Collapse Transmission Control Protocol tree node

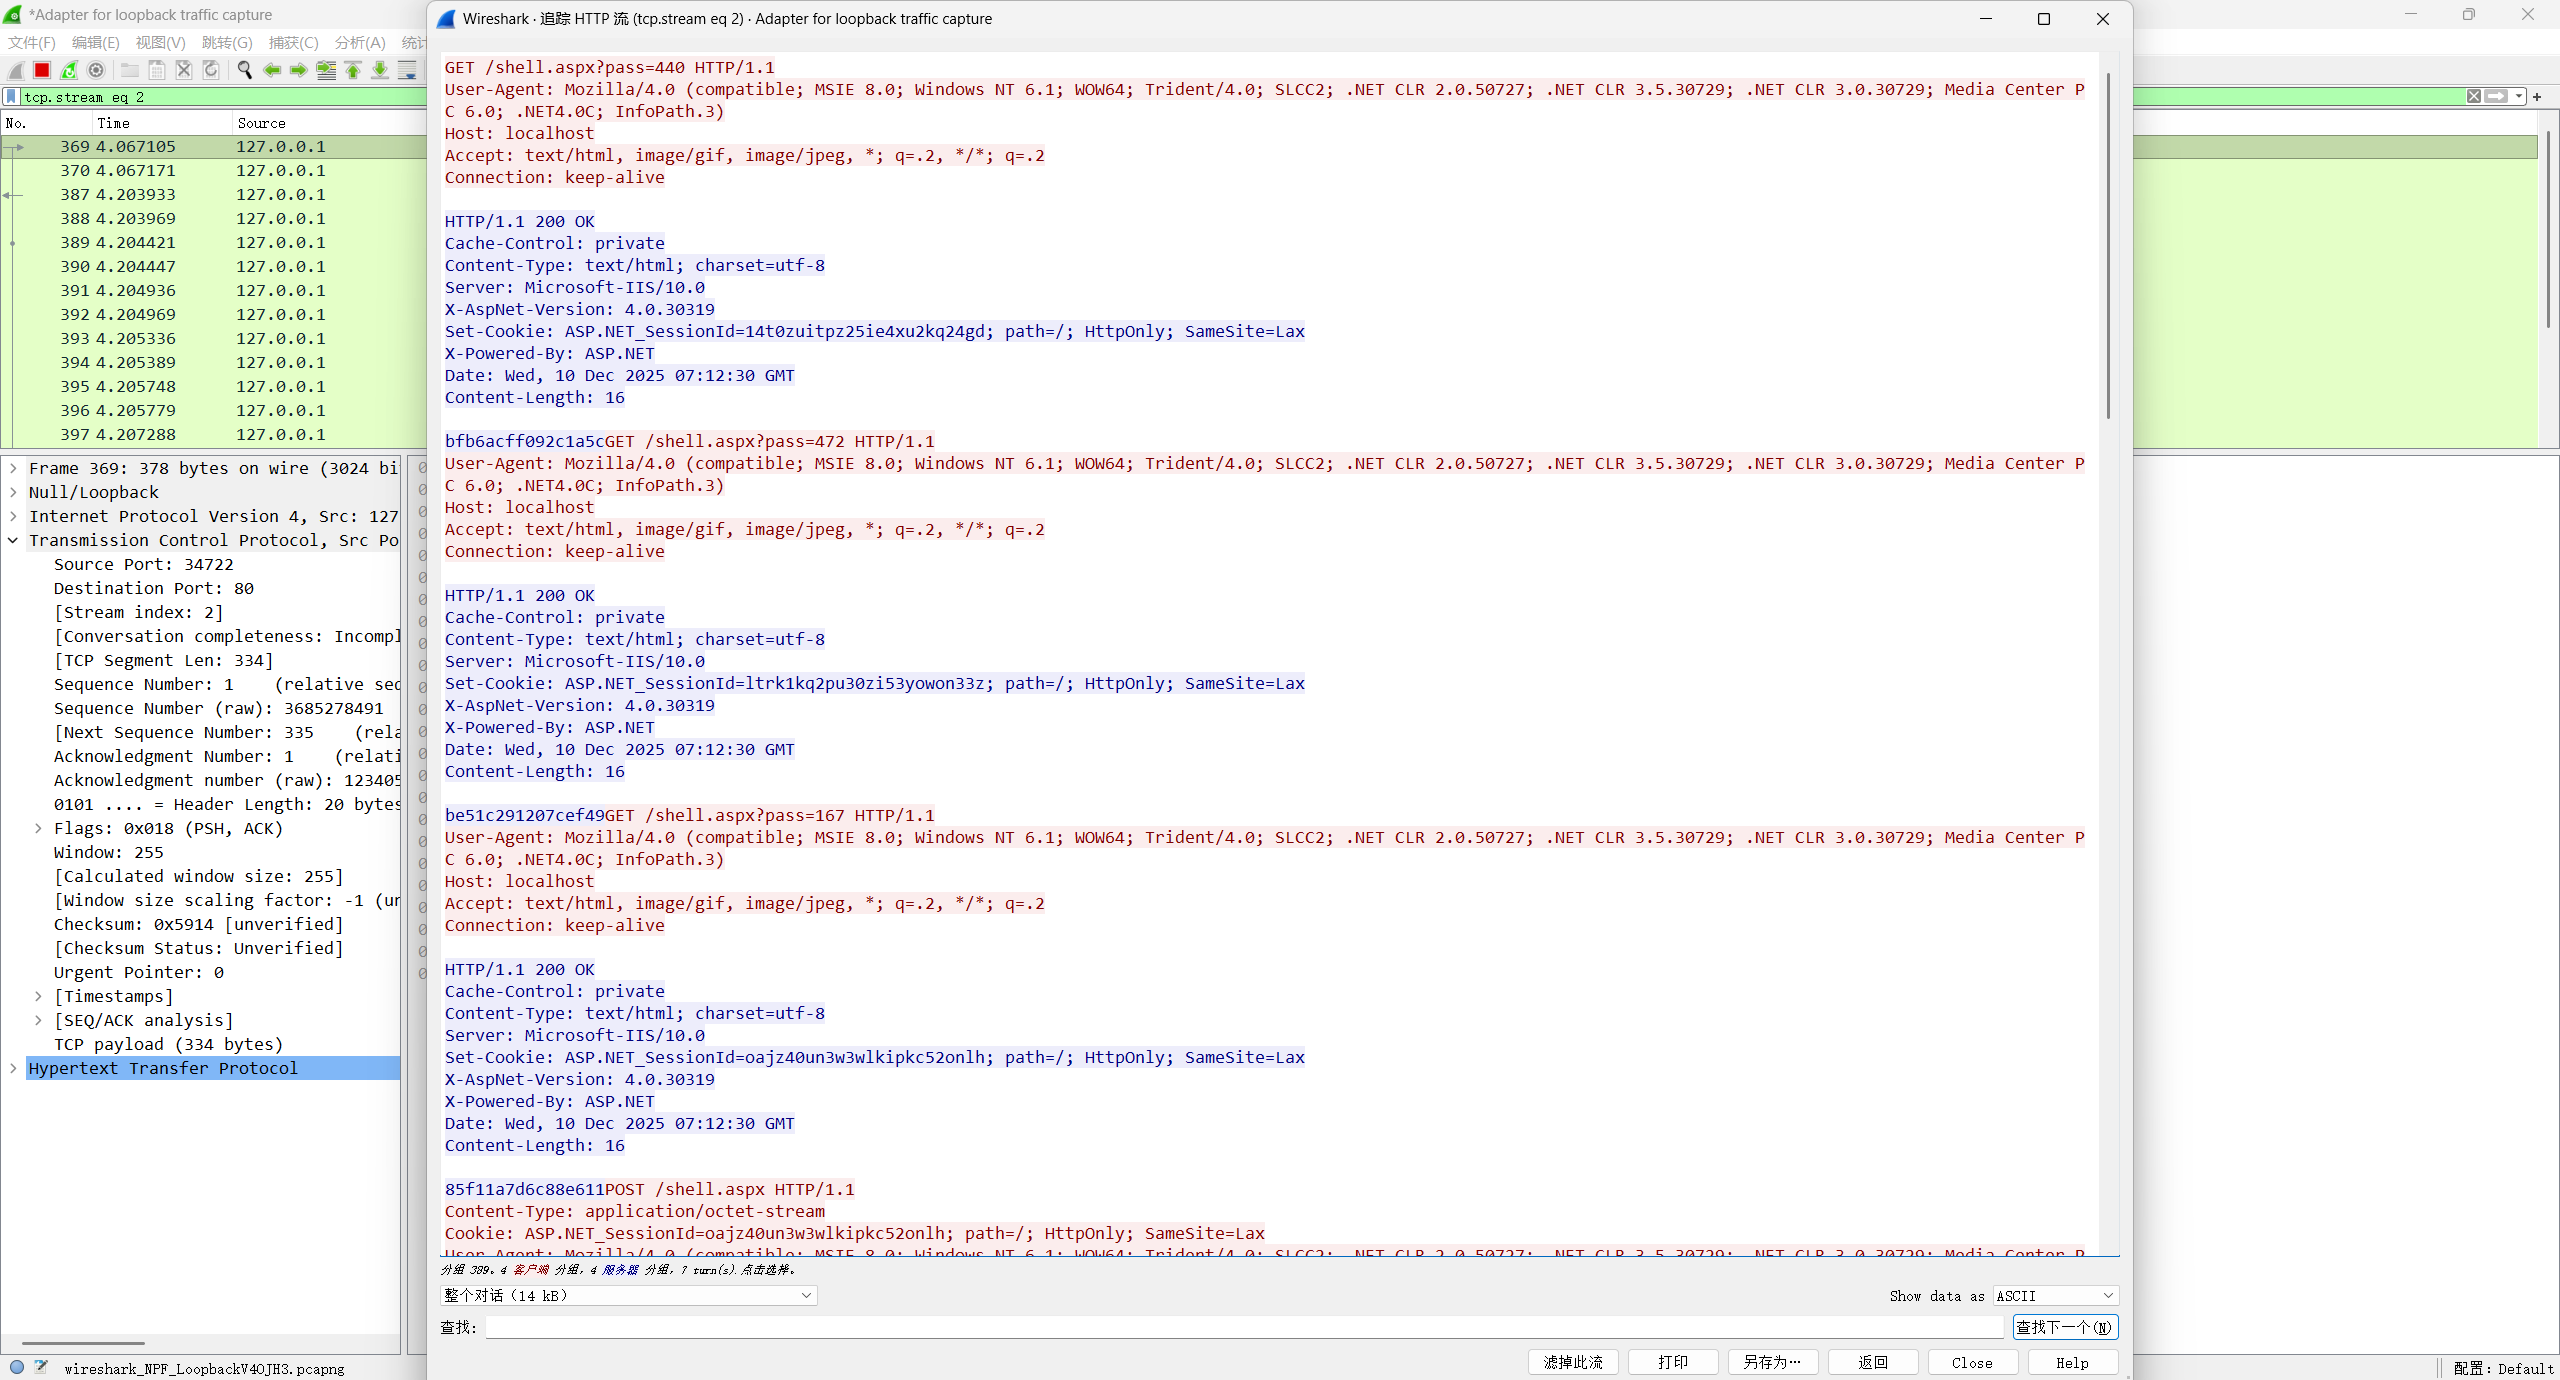click(x=13, y=540)
